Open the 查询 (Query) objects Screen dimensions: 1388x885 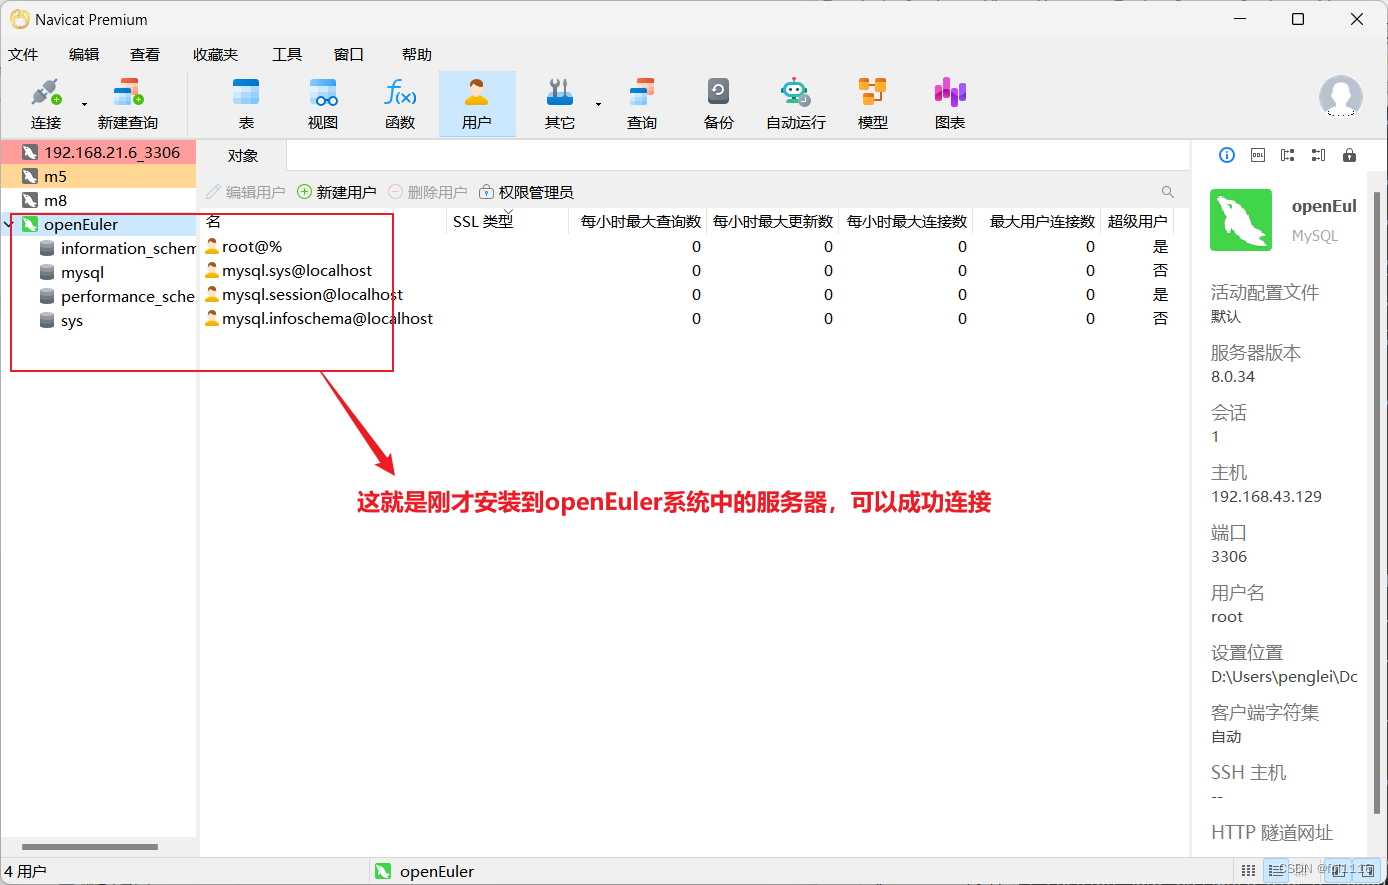tap(642, 104)
